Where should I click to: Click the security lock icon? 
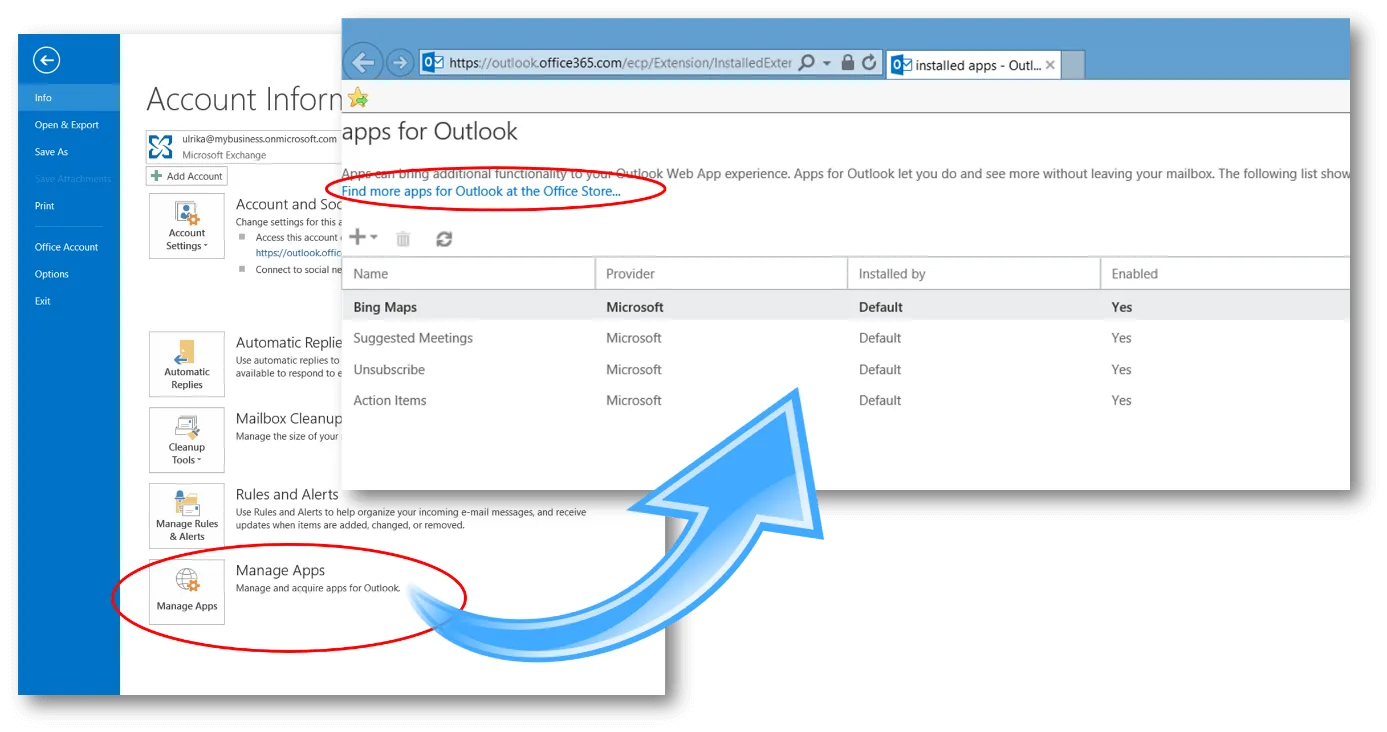coord(848,63)
